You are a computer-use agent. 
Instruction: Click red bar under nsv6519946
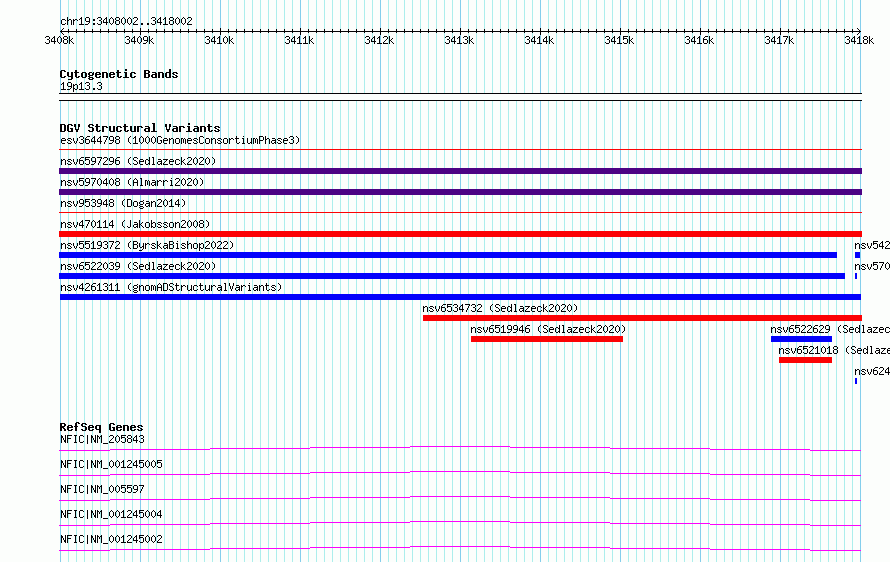[x=547, y=339]
